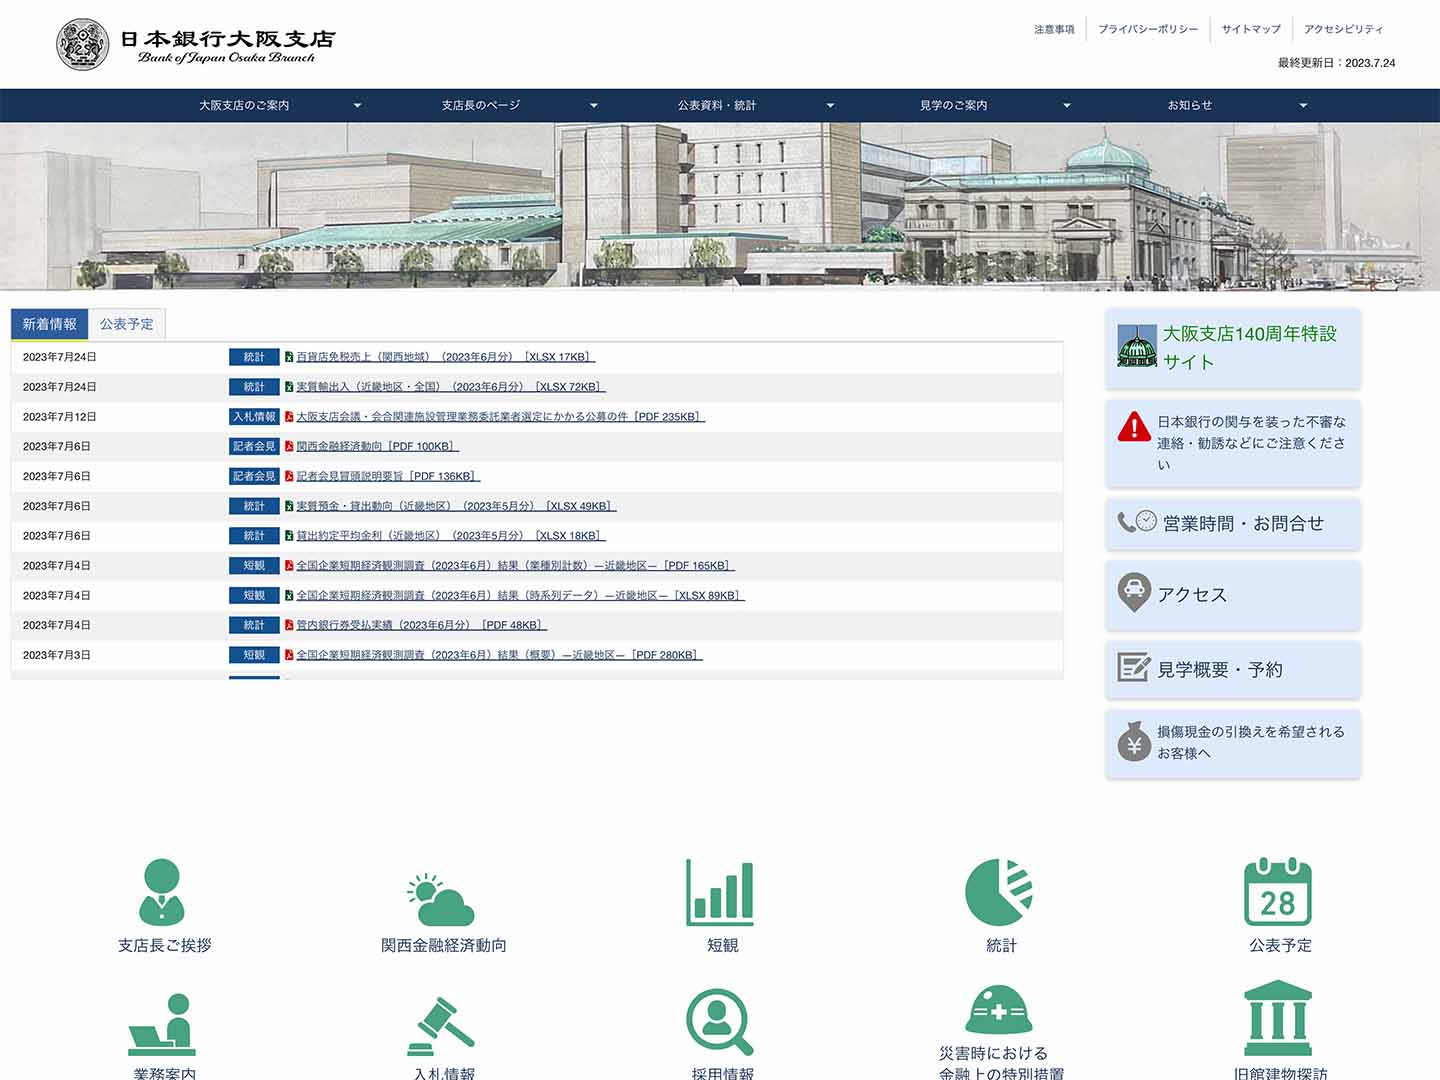The width and height of the screenshot is (1440, 1080).
Task: Click PDF icon beside 記者会見冒頭説明要旨
Action: (x=289, y=476)
